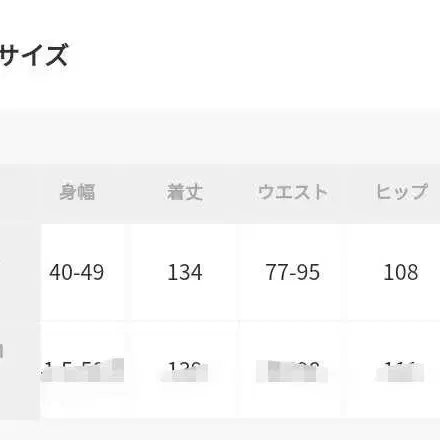Screen dimensions: 440x440
Task: Click the サイズ heading
Action: (33, 55)
